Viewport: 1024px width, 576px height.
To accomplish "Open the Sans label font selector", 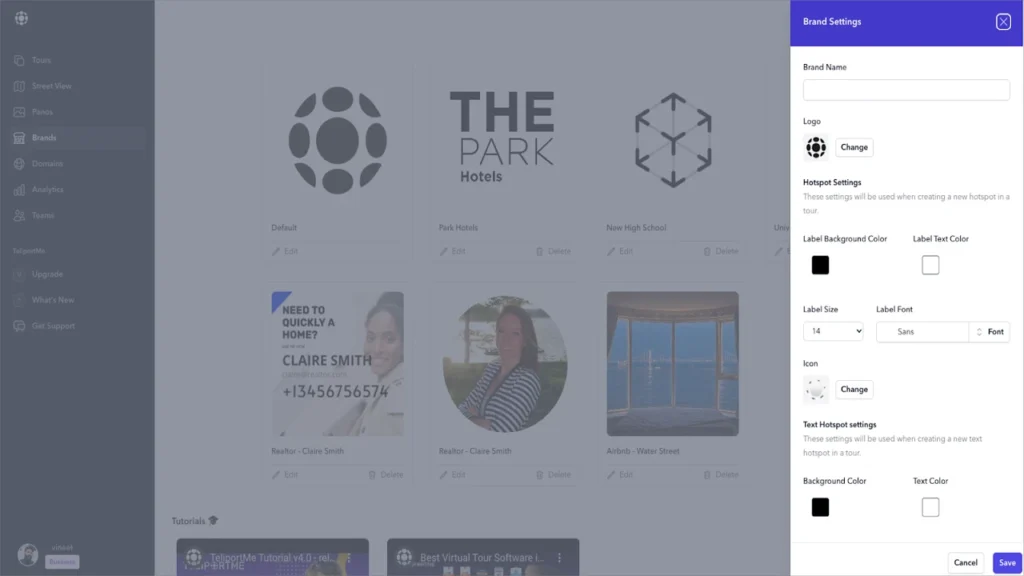I will (922, 332).
